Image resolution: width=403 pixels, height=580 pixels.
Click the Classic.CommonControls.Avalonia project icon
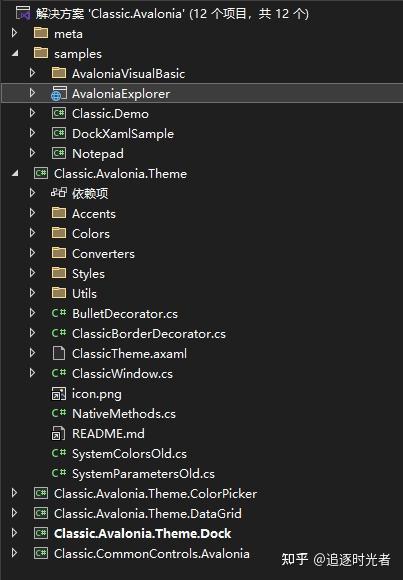pyautogui.click(x=41, y=553)
